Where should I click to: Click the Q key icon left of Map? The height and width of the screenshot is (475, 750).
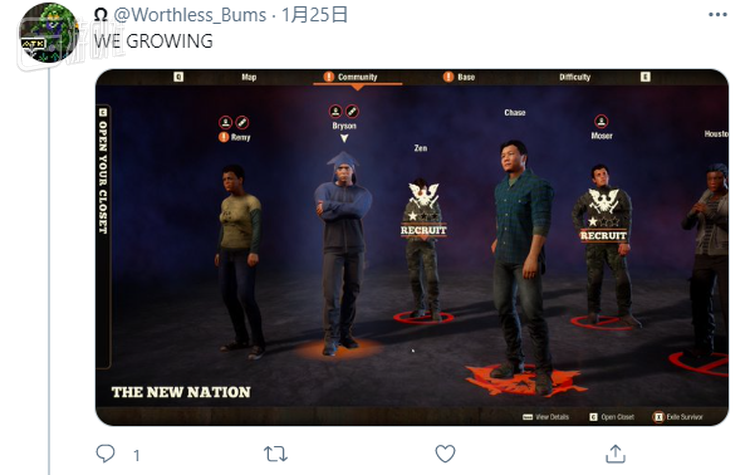pos(178,77)
